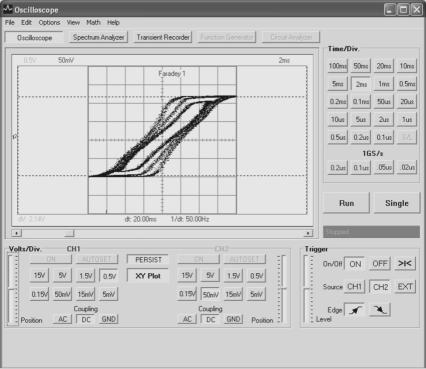426x369 pixels.
Task: Click CH1 Position vertical slider
Action: click(13, 290)
